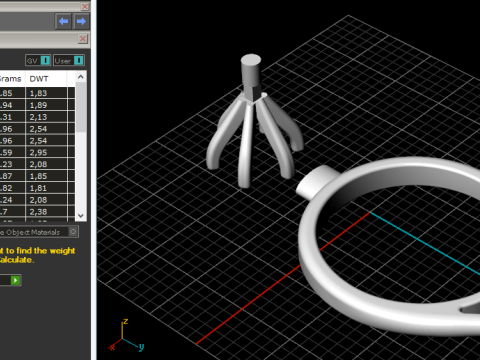
Task: Click the Grams column header
Action: (12, 79)
